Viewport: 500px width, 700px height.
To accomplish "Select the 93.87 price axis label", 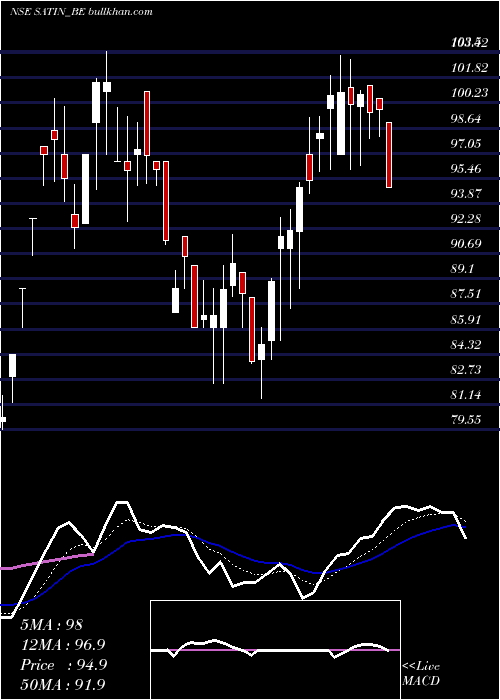I will pos(466,194).
